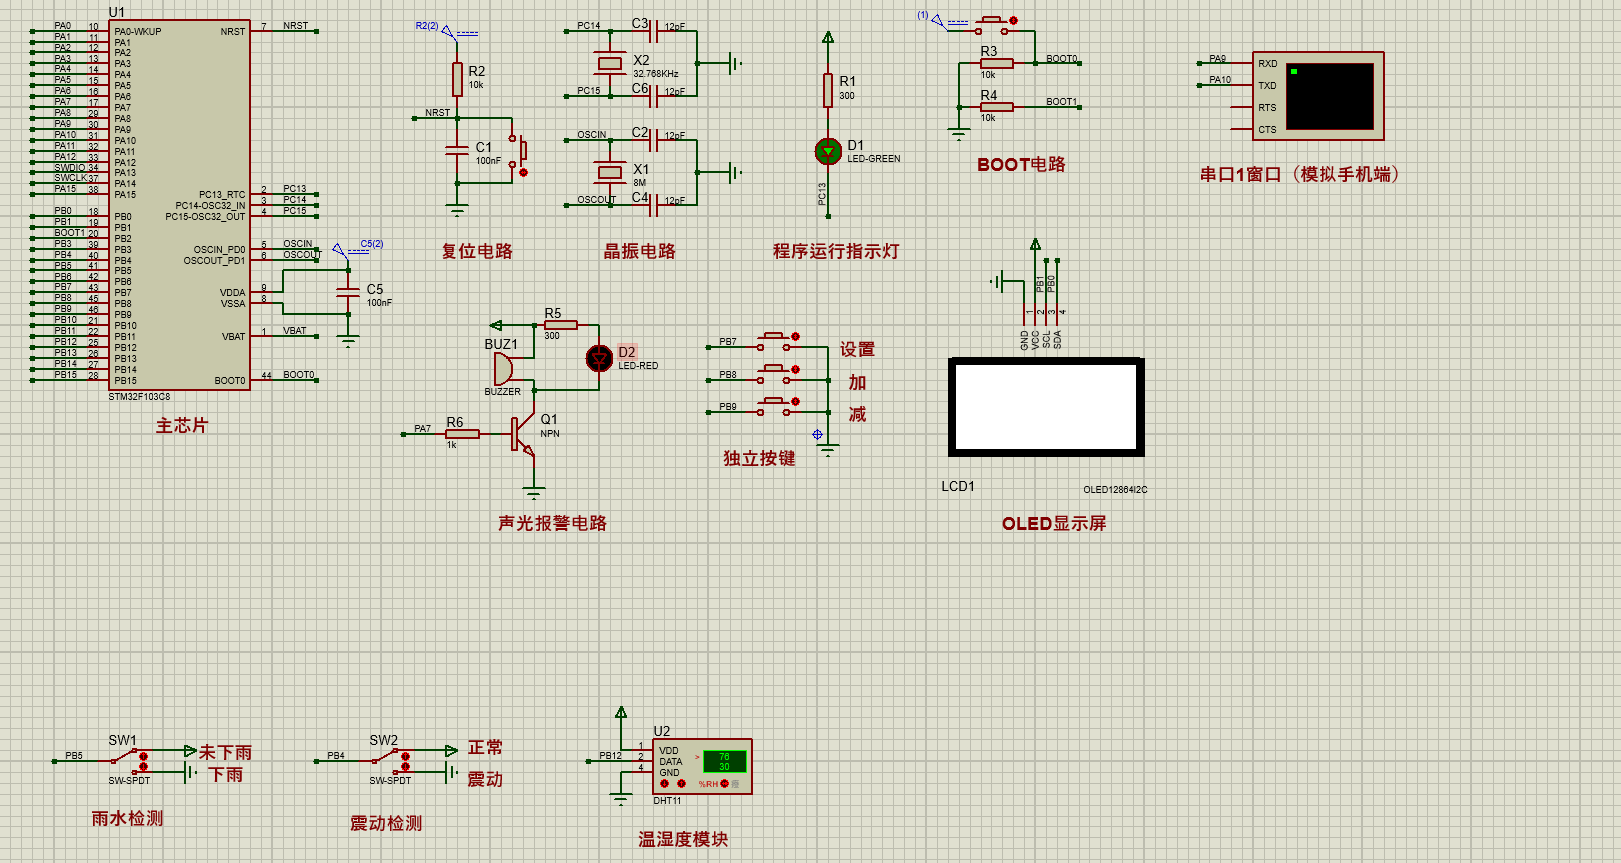Select resistor R5 above buzzer
Image resolution: width=1621 pixels, height=863 pixels.
coord(560,325)
